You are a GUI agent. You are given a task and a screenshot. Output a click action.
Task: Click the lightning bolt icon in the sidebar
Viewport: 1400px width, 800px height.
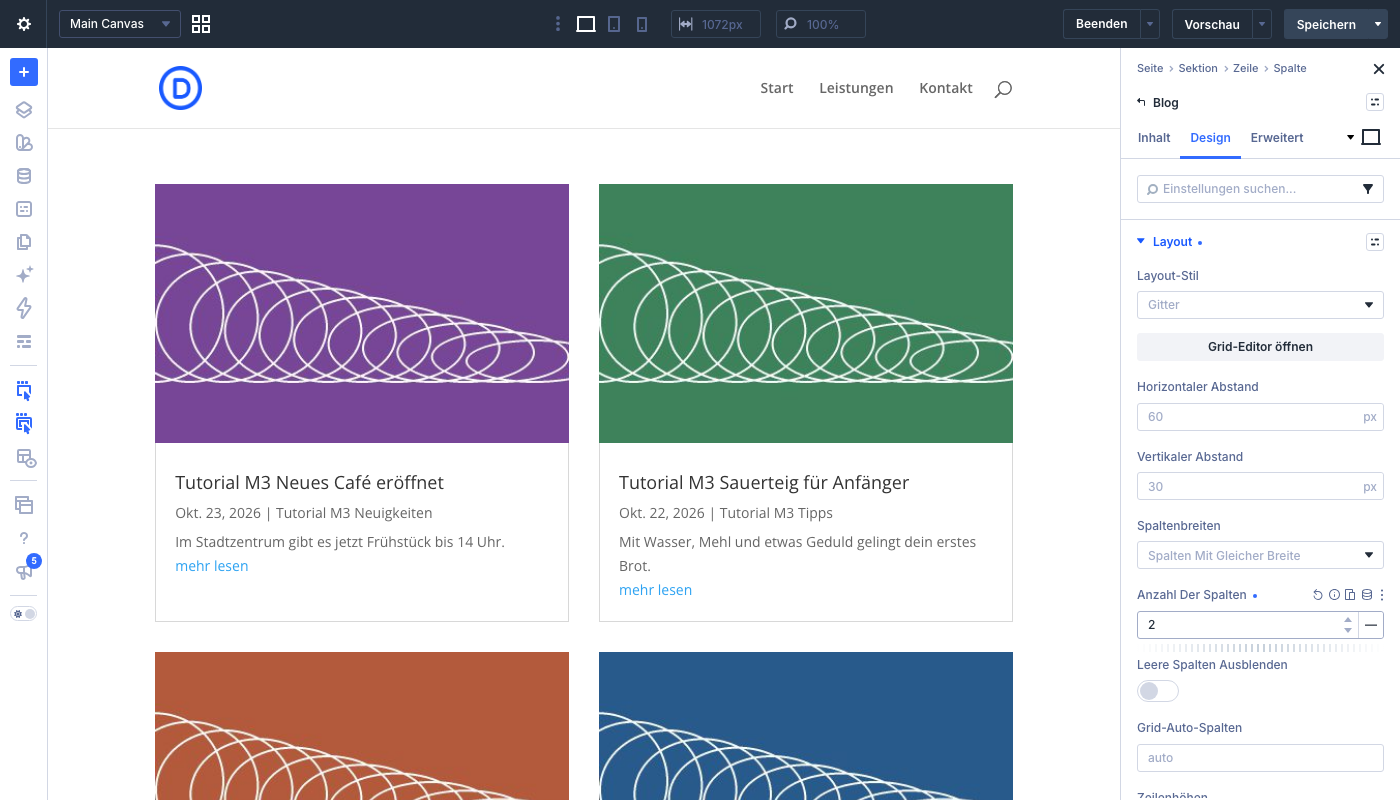(24, 308)
